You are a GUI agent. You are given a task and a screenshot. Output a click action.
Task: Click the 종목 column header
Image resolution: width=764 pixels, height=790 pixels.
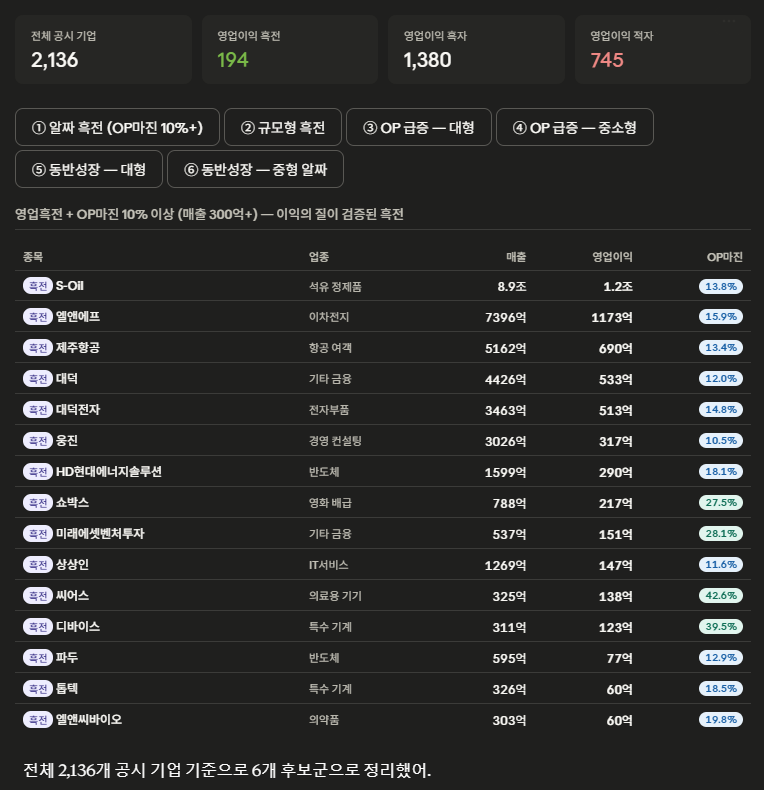[x=33, y=257]
